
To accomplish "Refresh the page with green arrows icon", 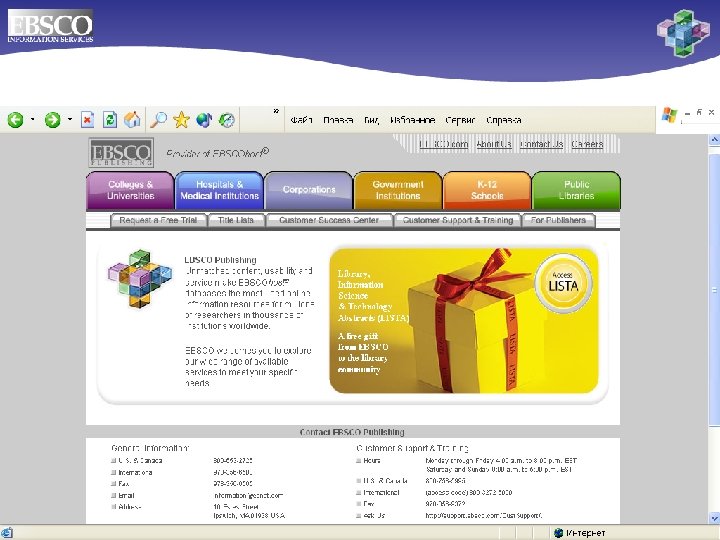I will point(110,120).
